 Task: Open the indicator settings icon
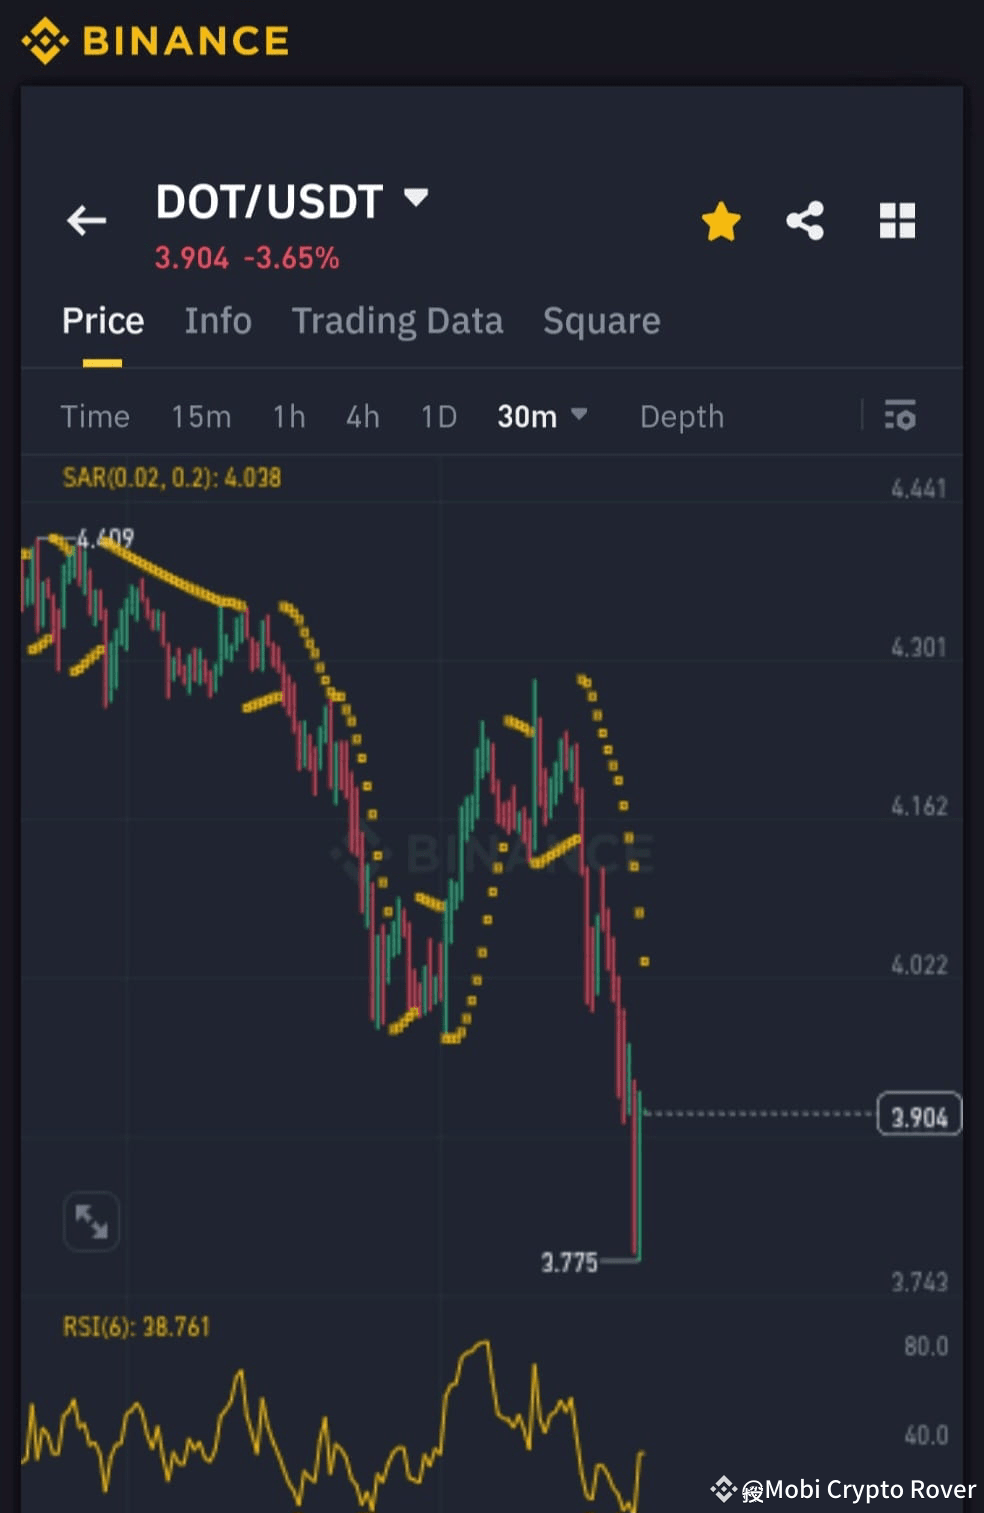click(899, 415)
